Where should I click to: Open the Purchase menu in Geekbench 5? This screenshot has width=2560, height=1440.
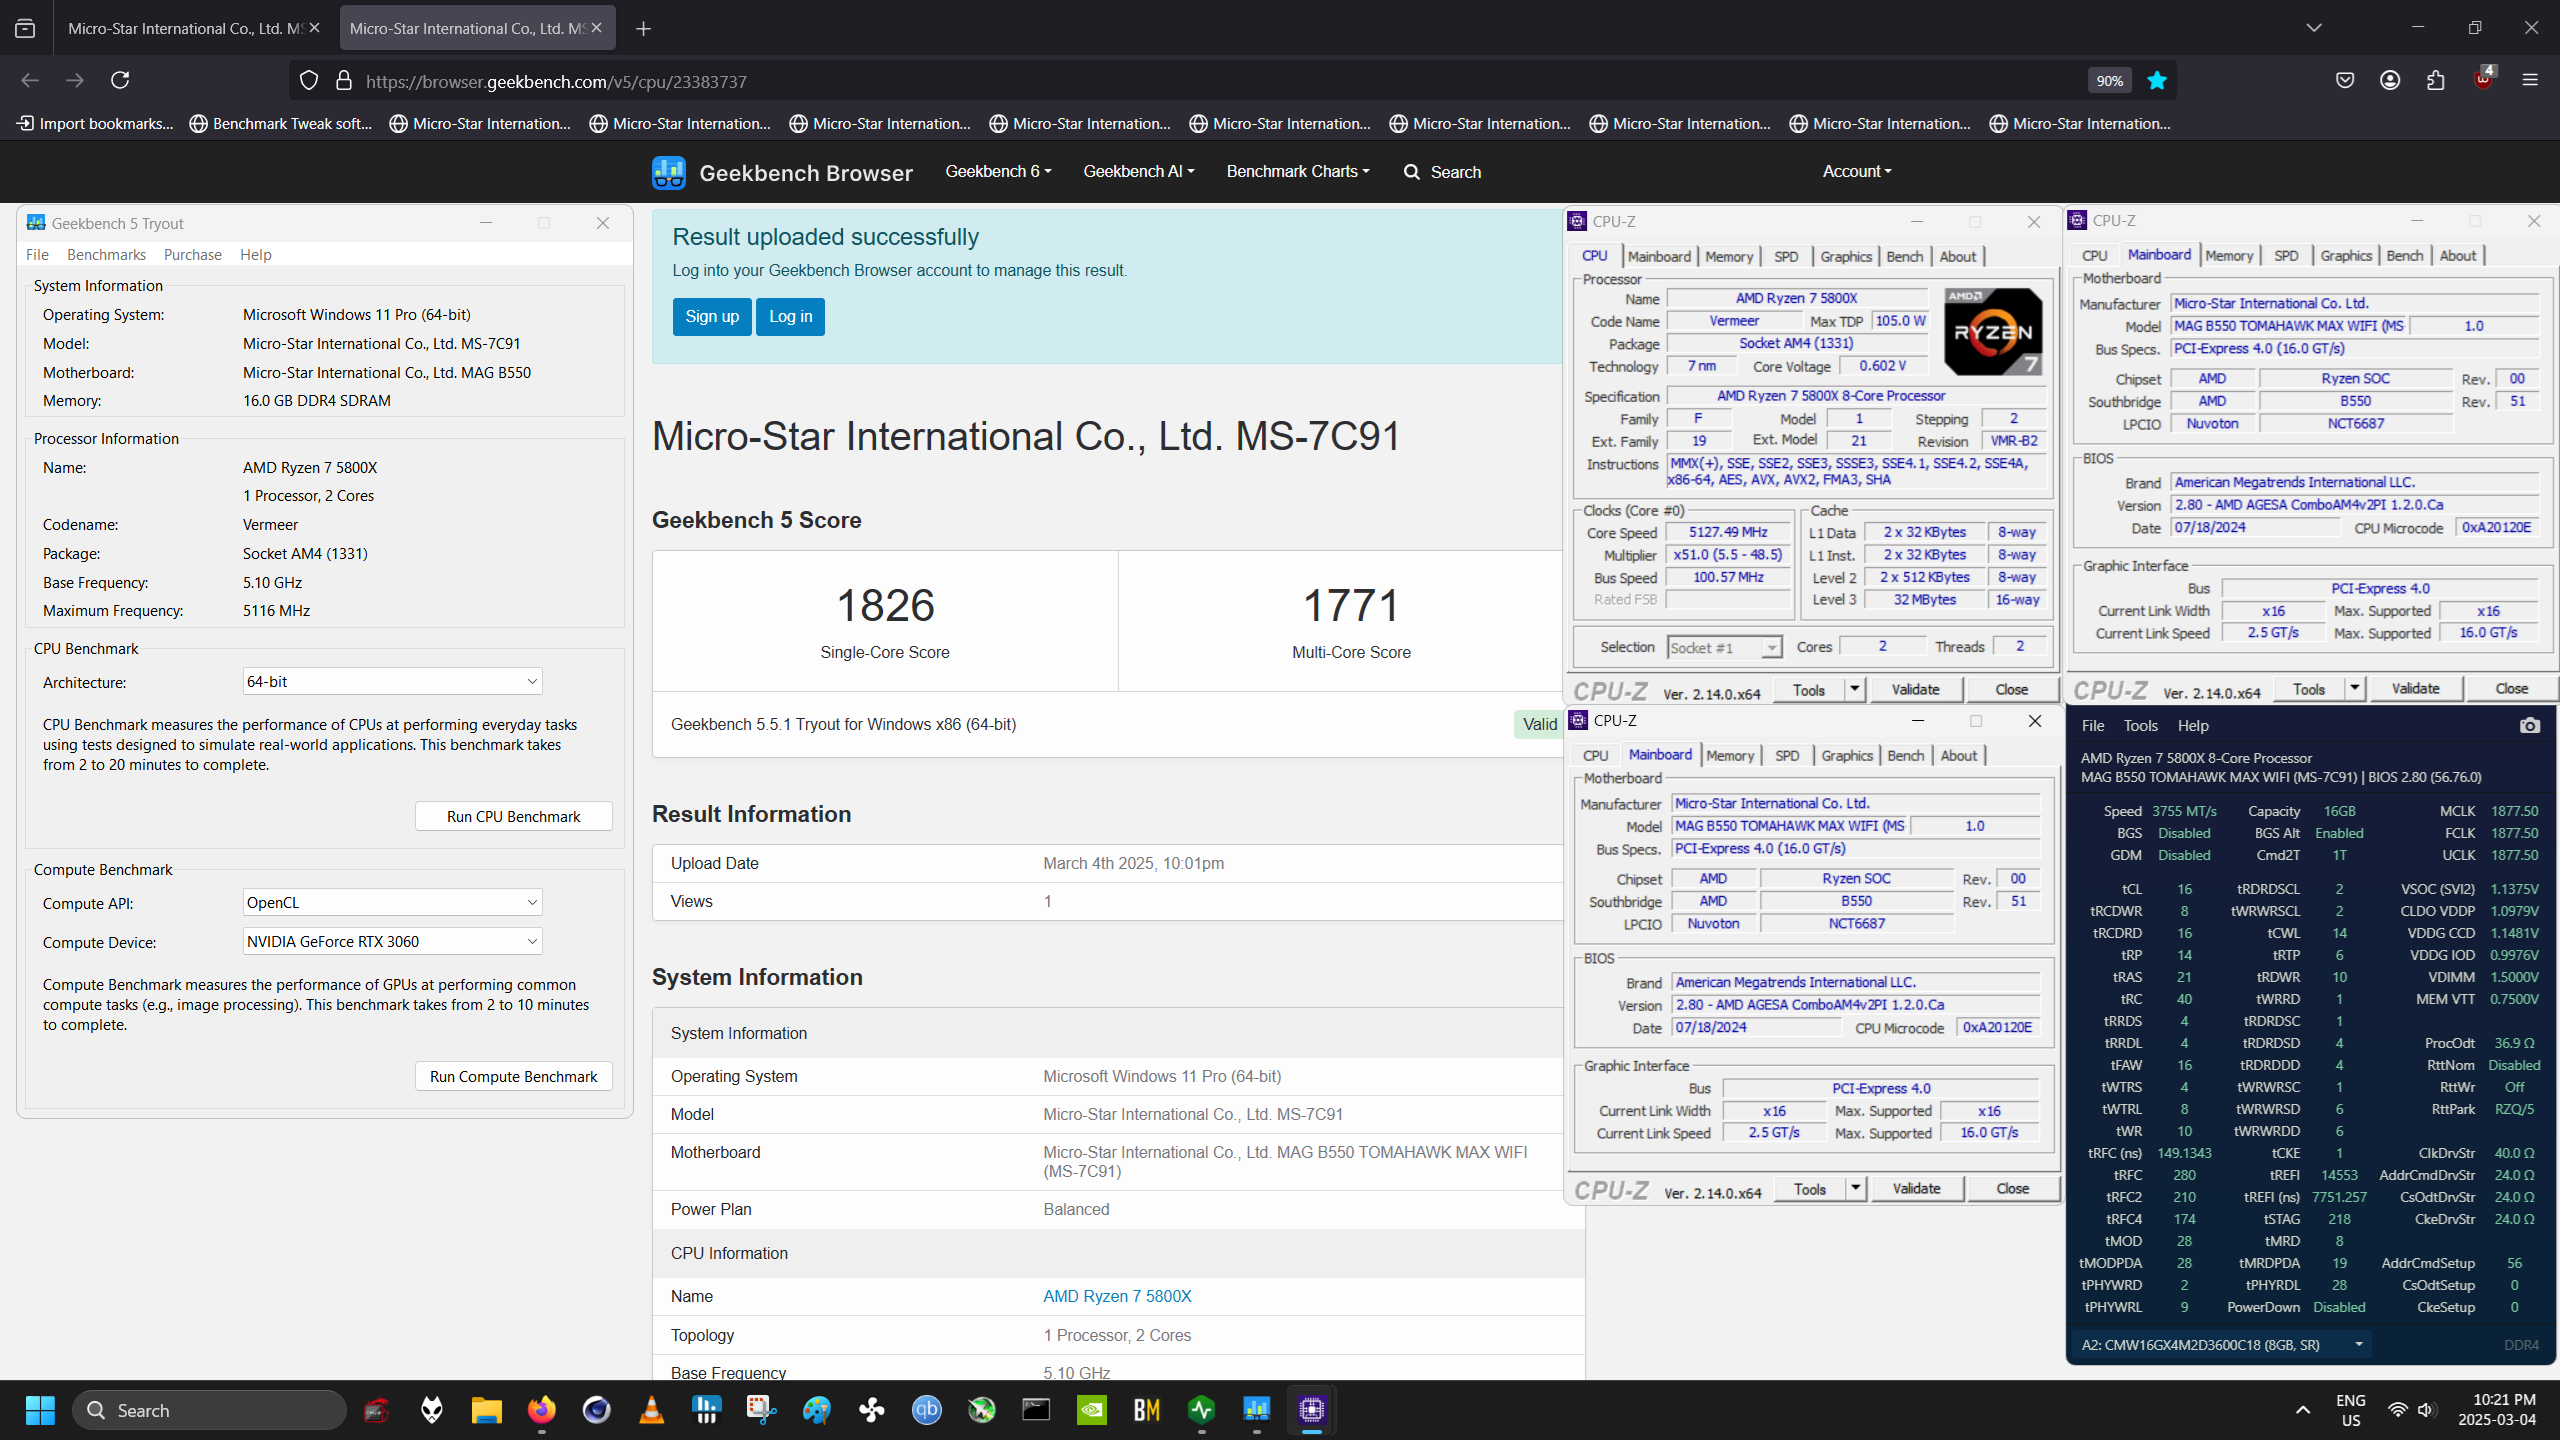point(192,255)
